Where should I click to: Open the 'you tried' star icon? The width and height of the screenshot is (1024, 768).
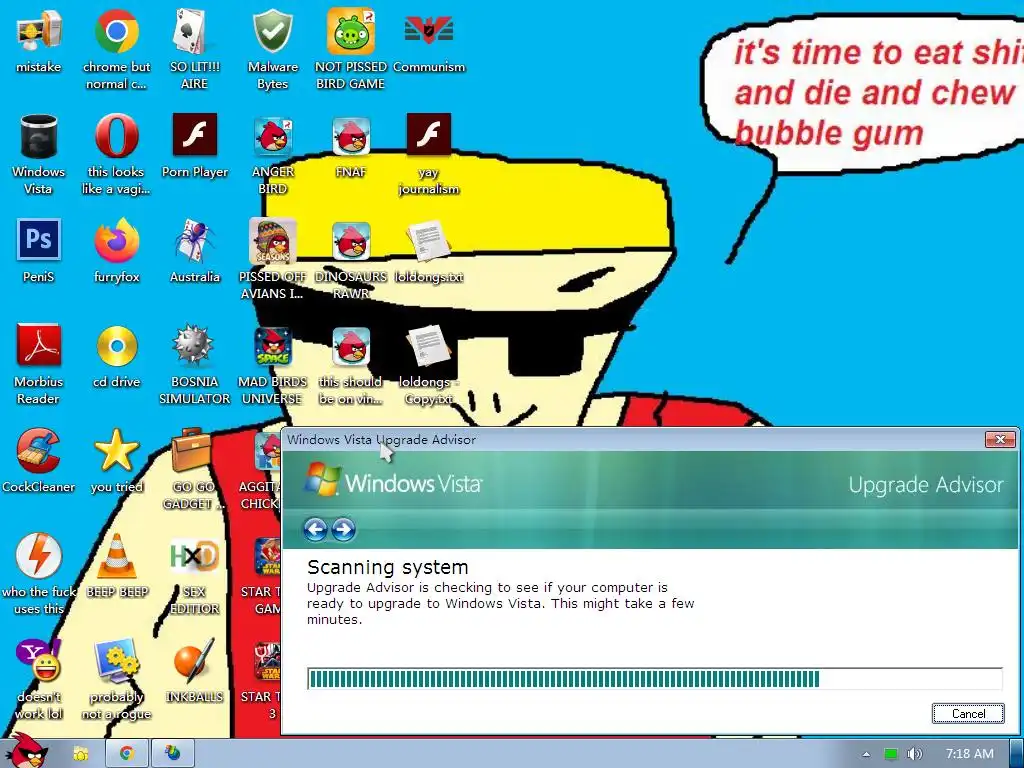pos(116,450)
